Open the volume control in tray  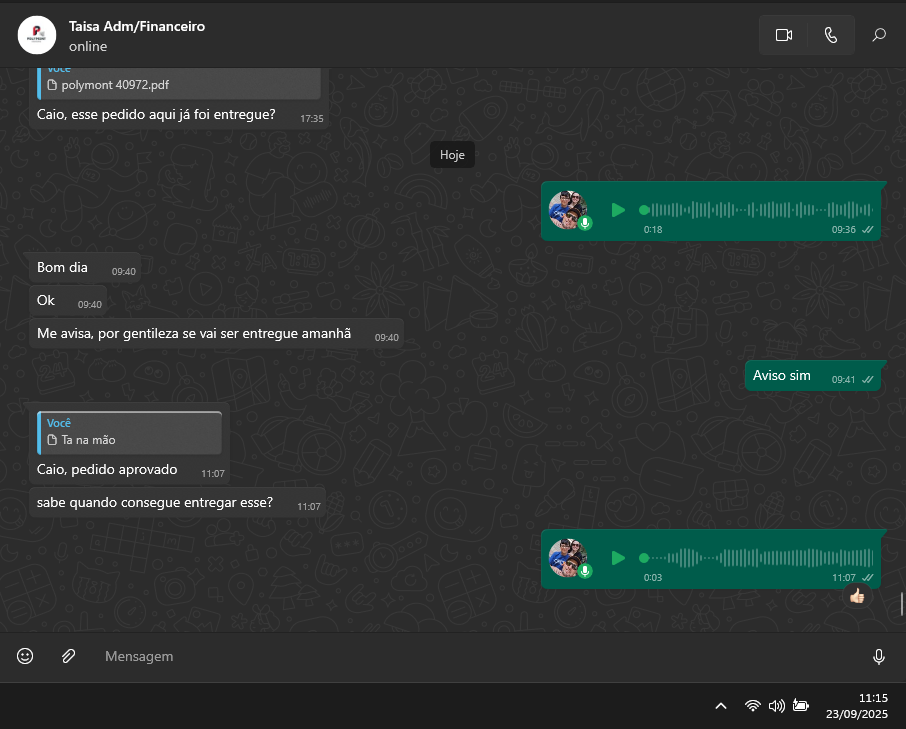point(776,706)
